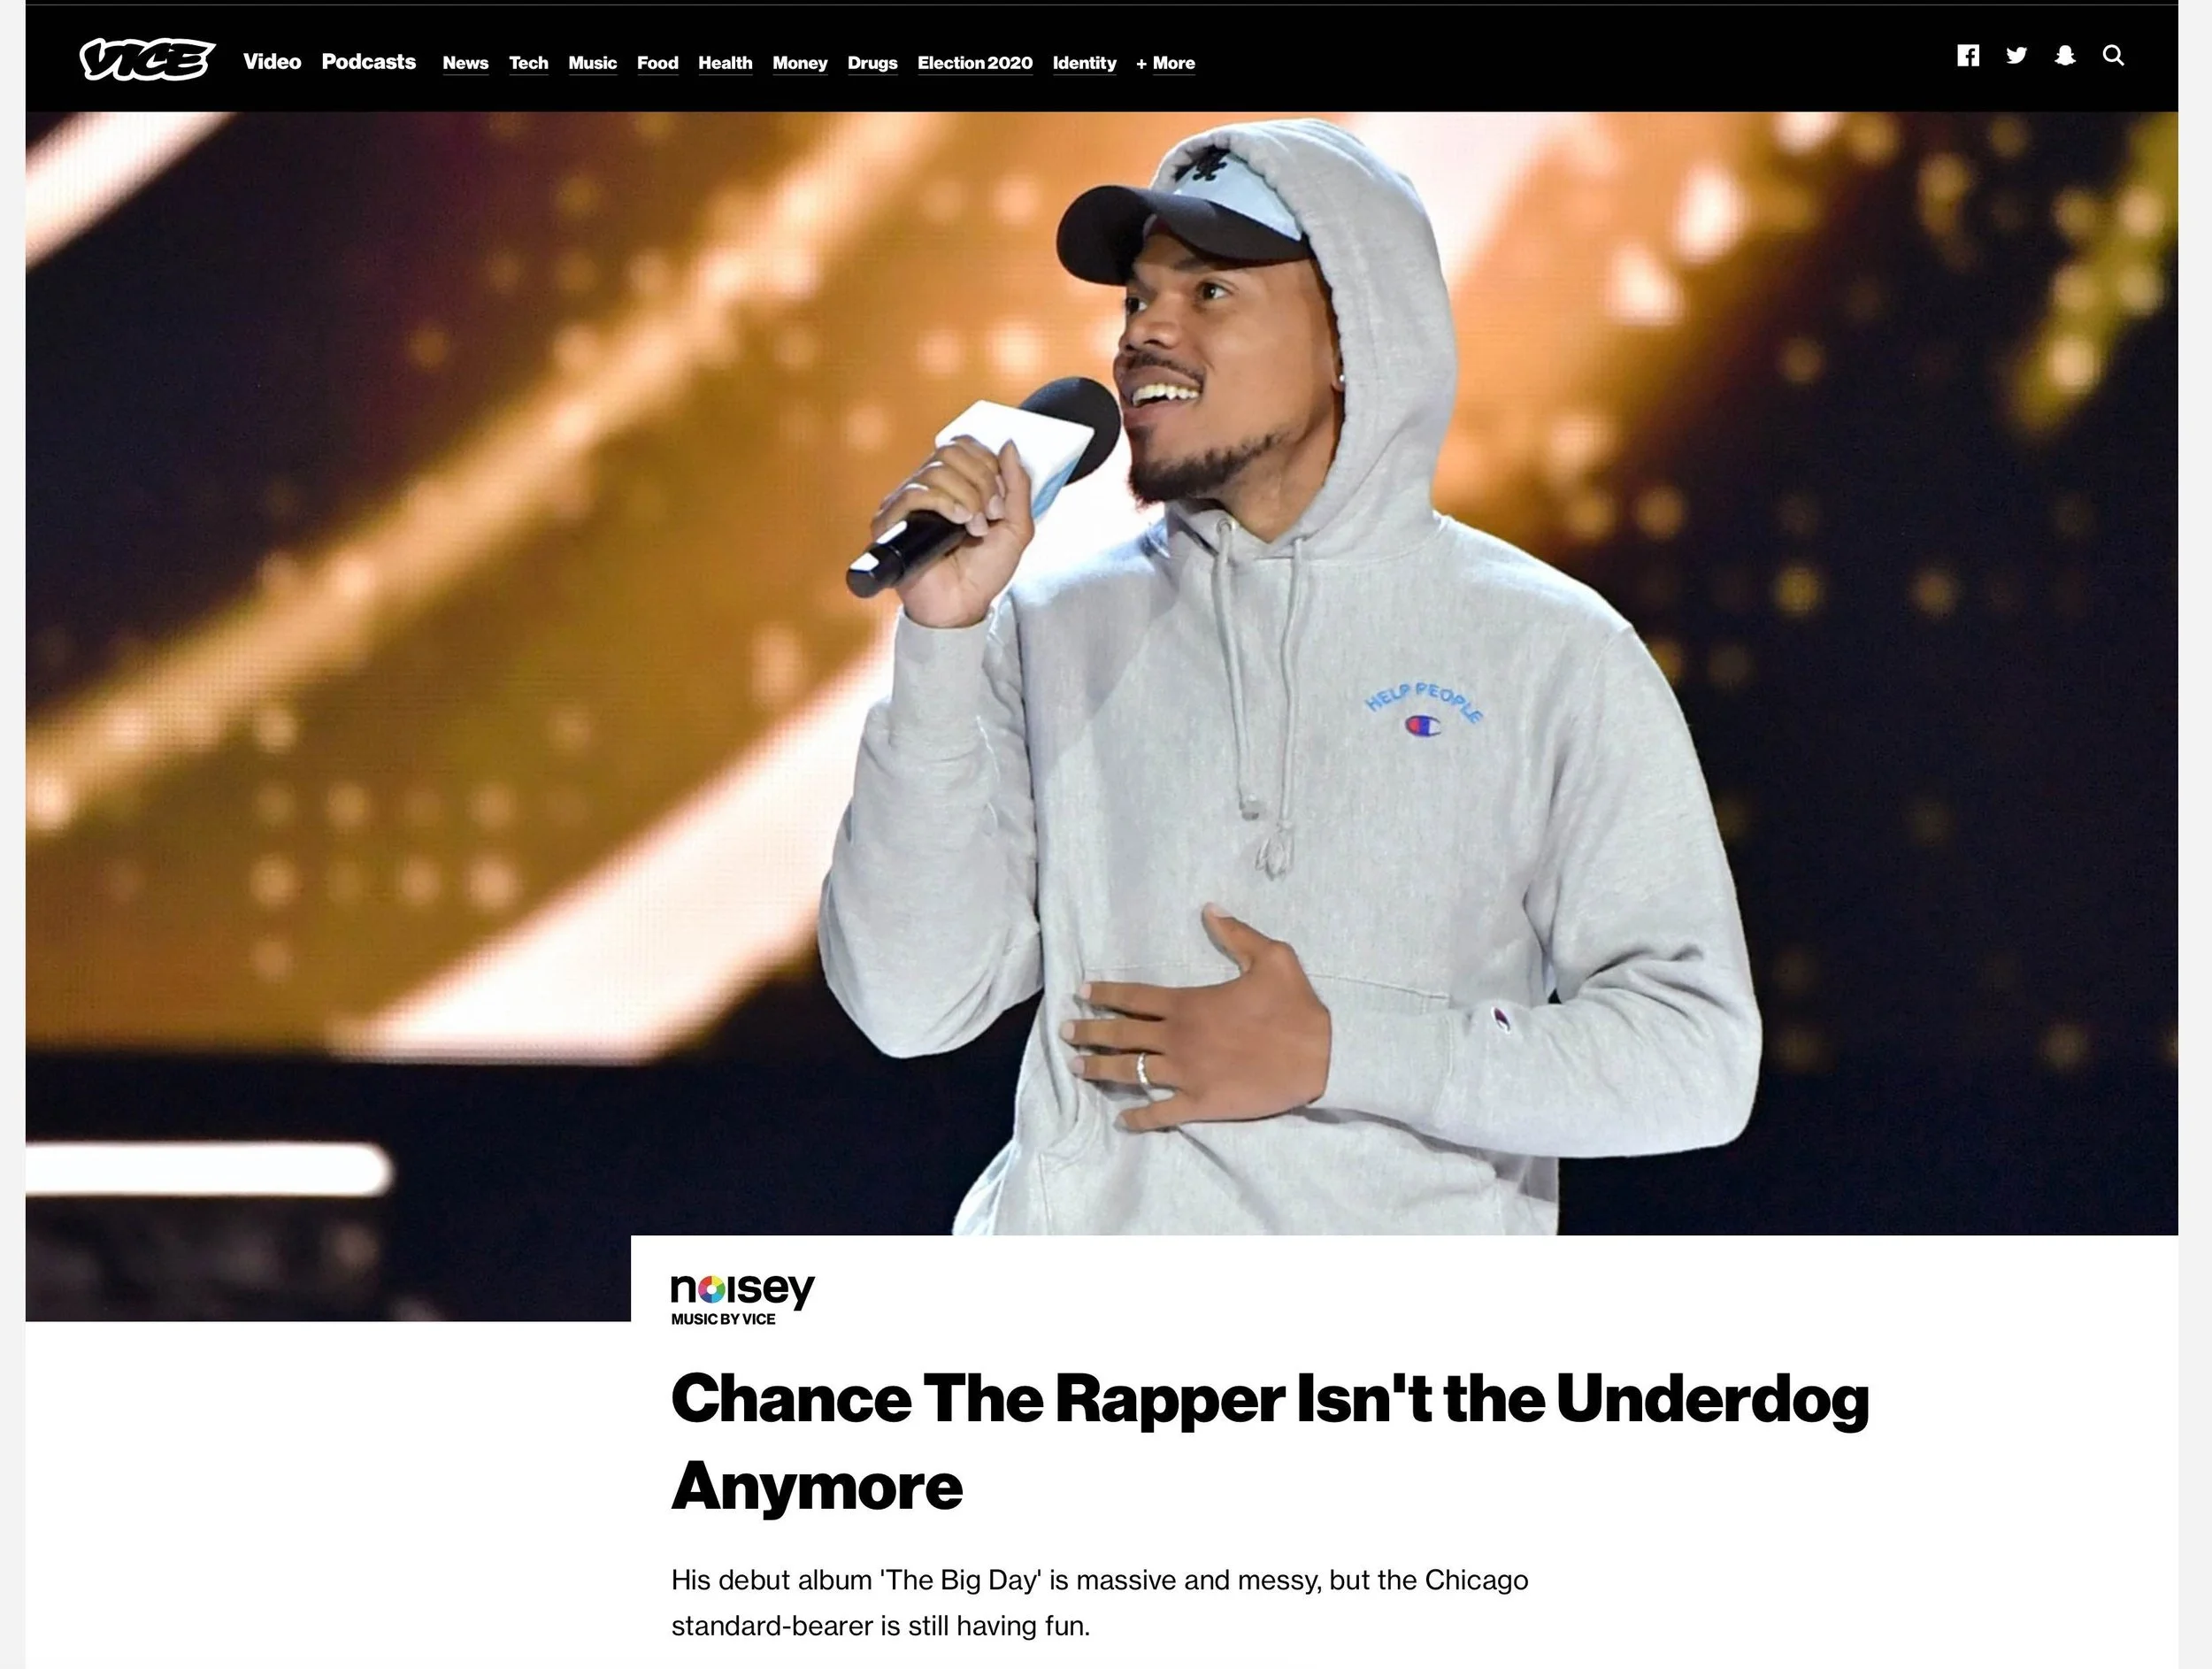Select the Food nav link
2212x1669 pixels.
coord(658,63)
